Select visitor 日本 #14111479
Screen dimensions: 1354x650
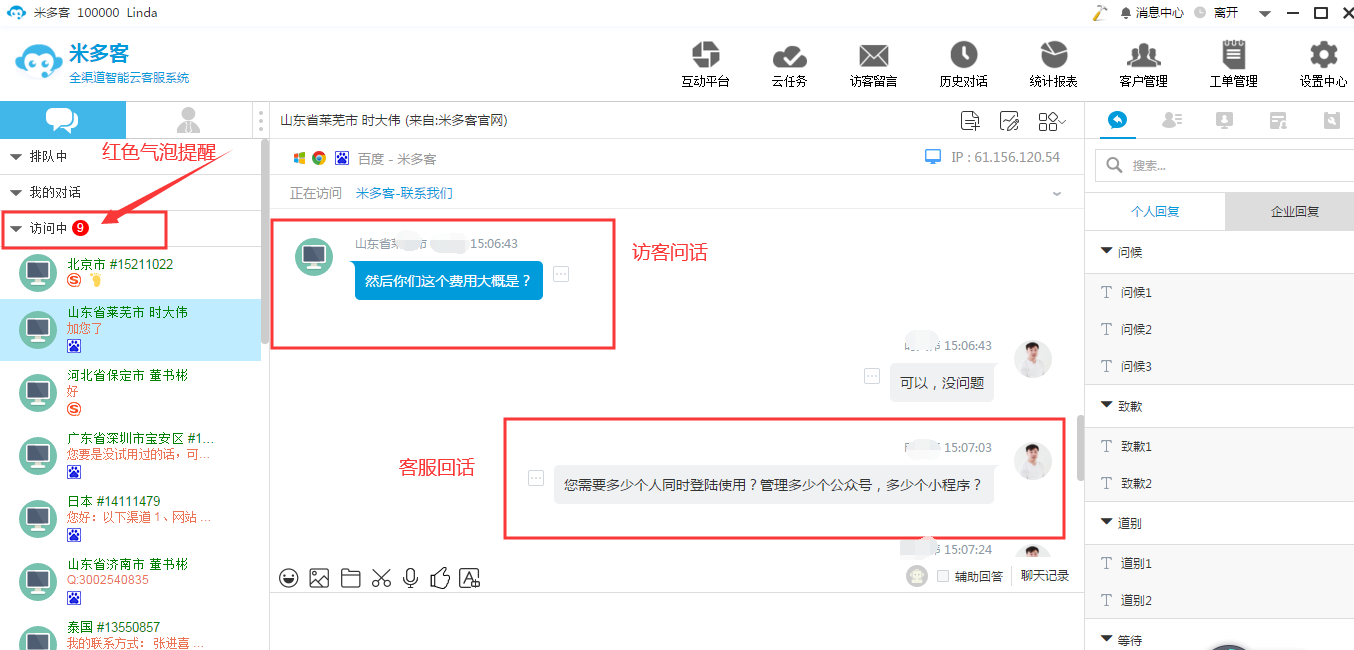click(x=130, y=516)
